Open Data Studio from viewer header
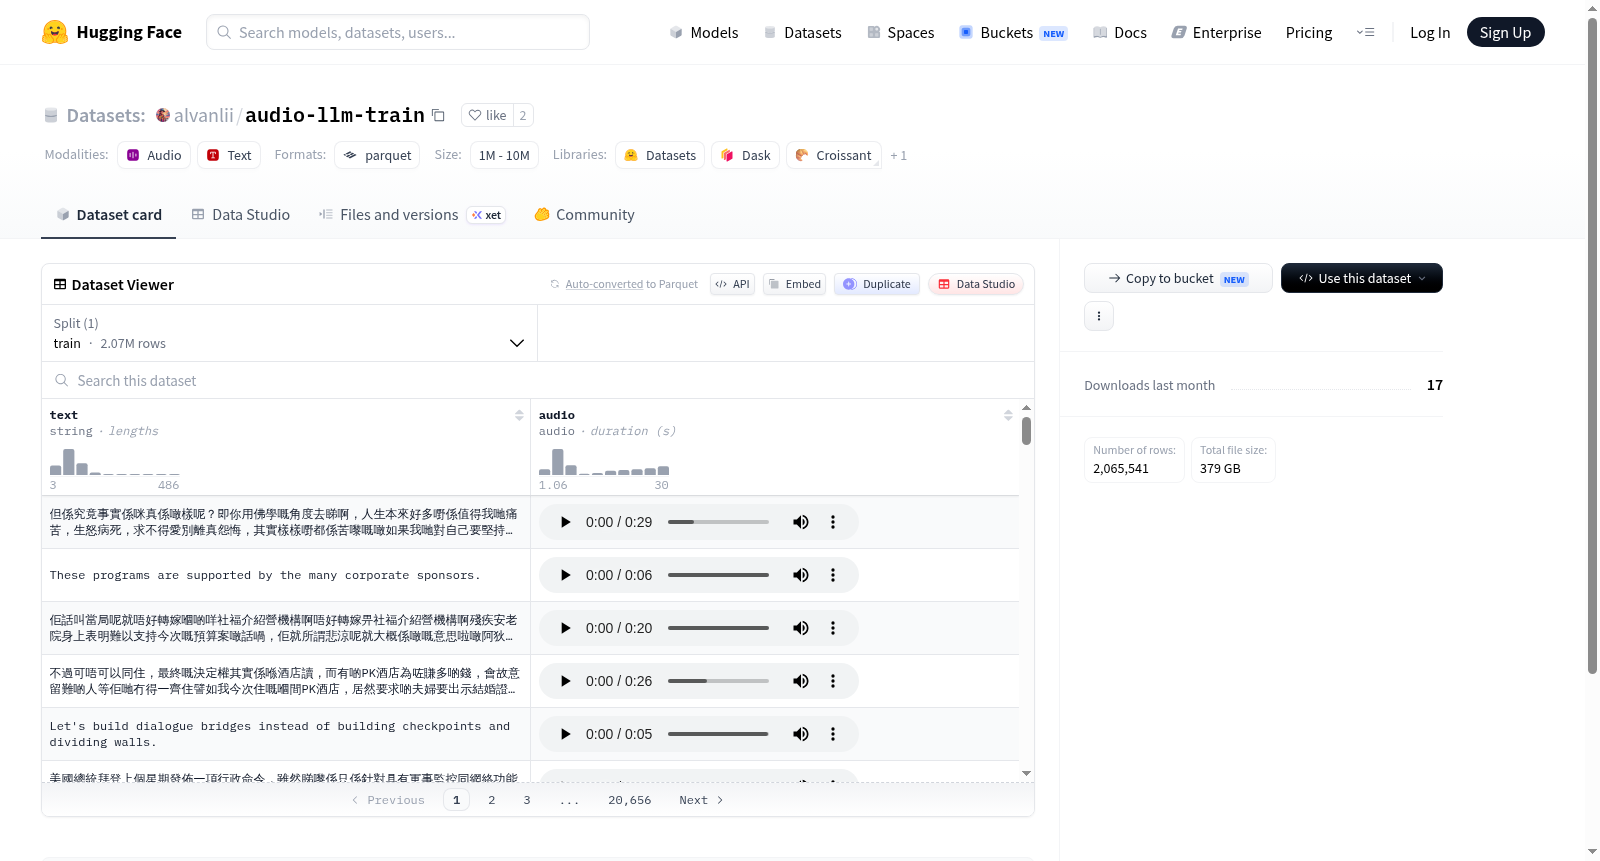This screenshot has width=1600, height=861. 976,284
